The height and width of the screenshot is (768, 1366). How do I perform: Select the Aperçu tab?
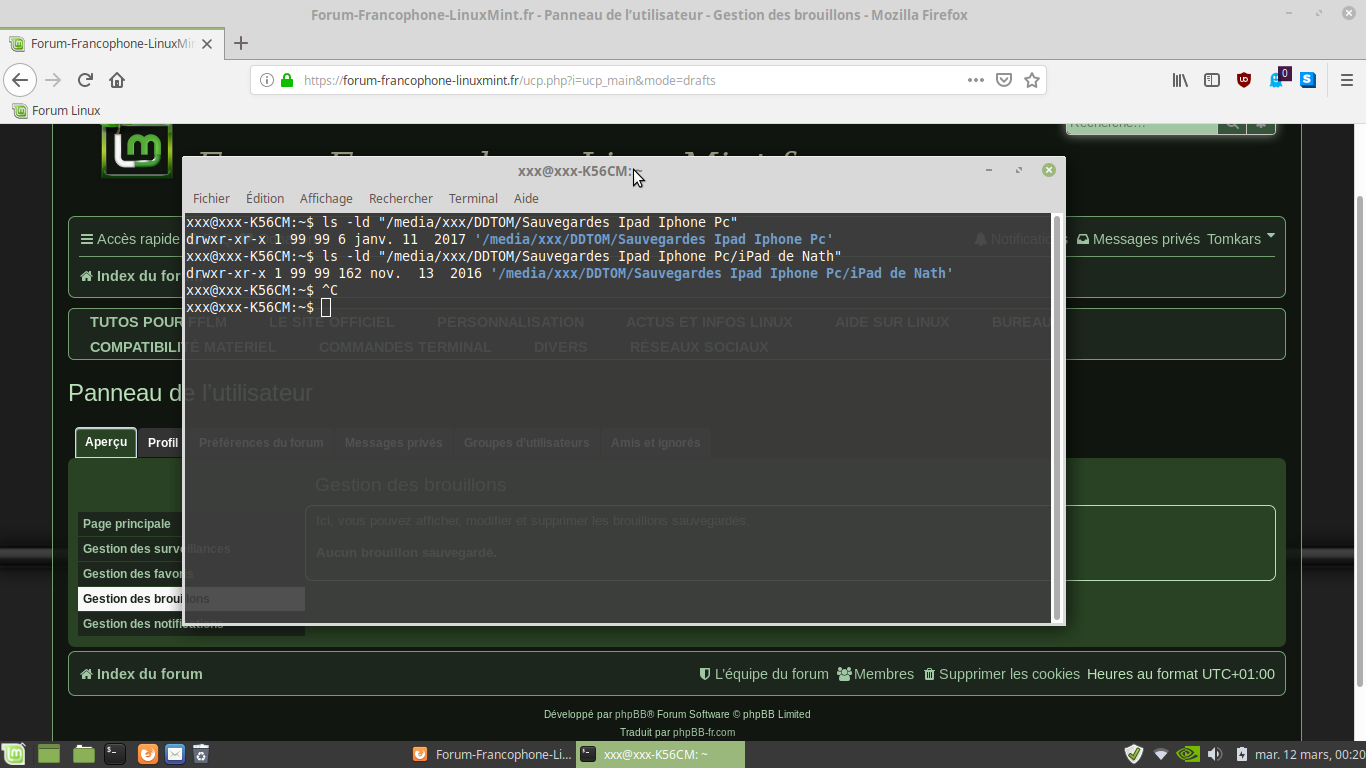click(106, 442)
